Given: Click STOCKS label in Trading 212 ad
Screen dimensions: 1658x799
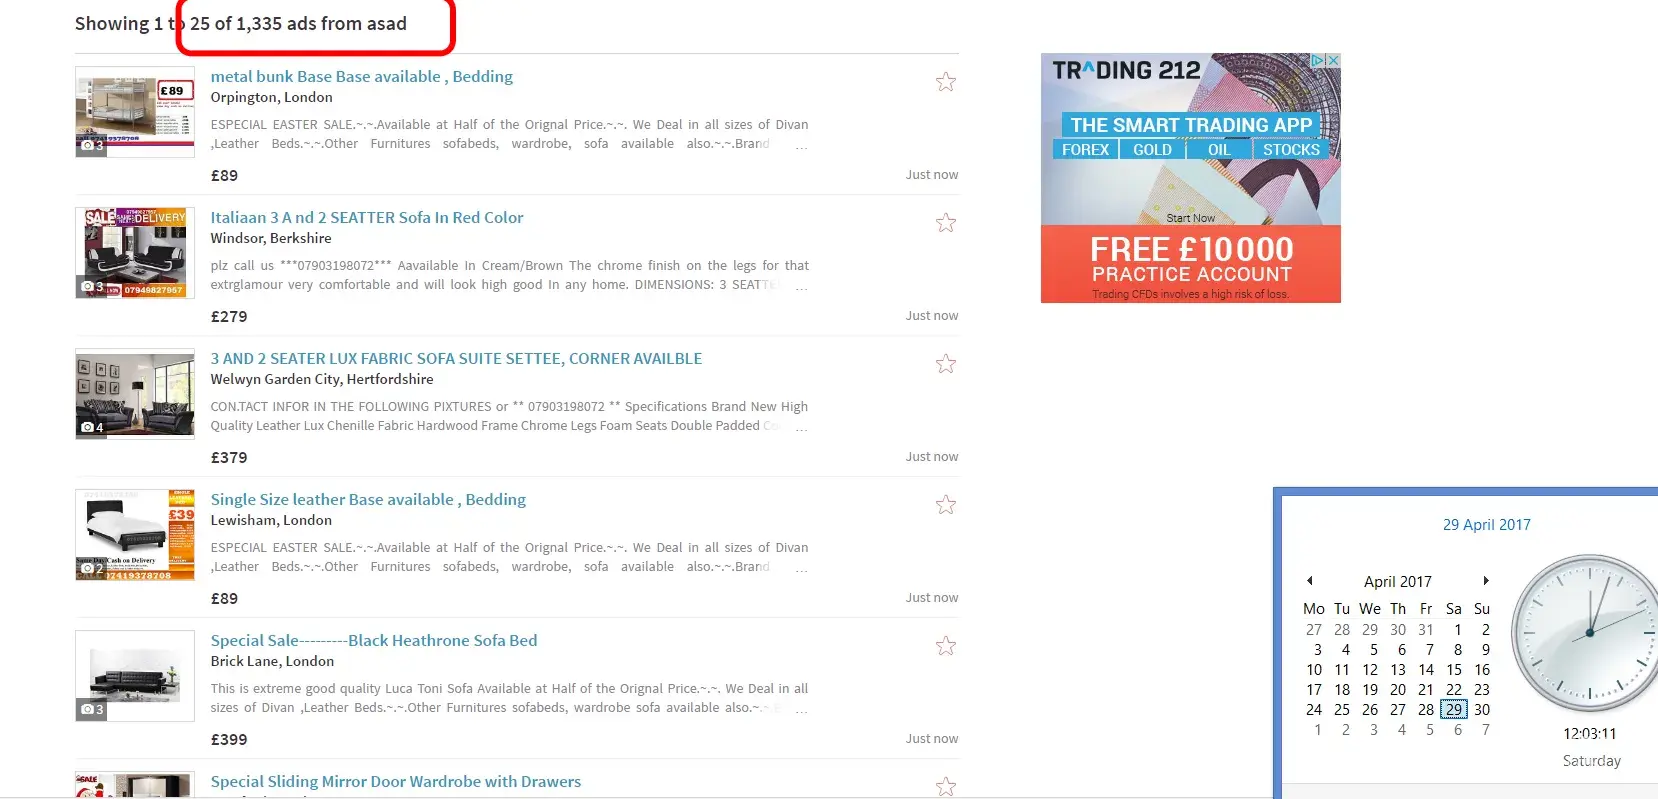Looking at the screenshot, I should click(1291, 150).
